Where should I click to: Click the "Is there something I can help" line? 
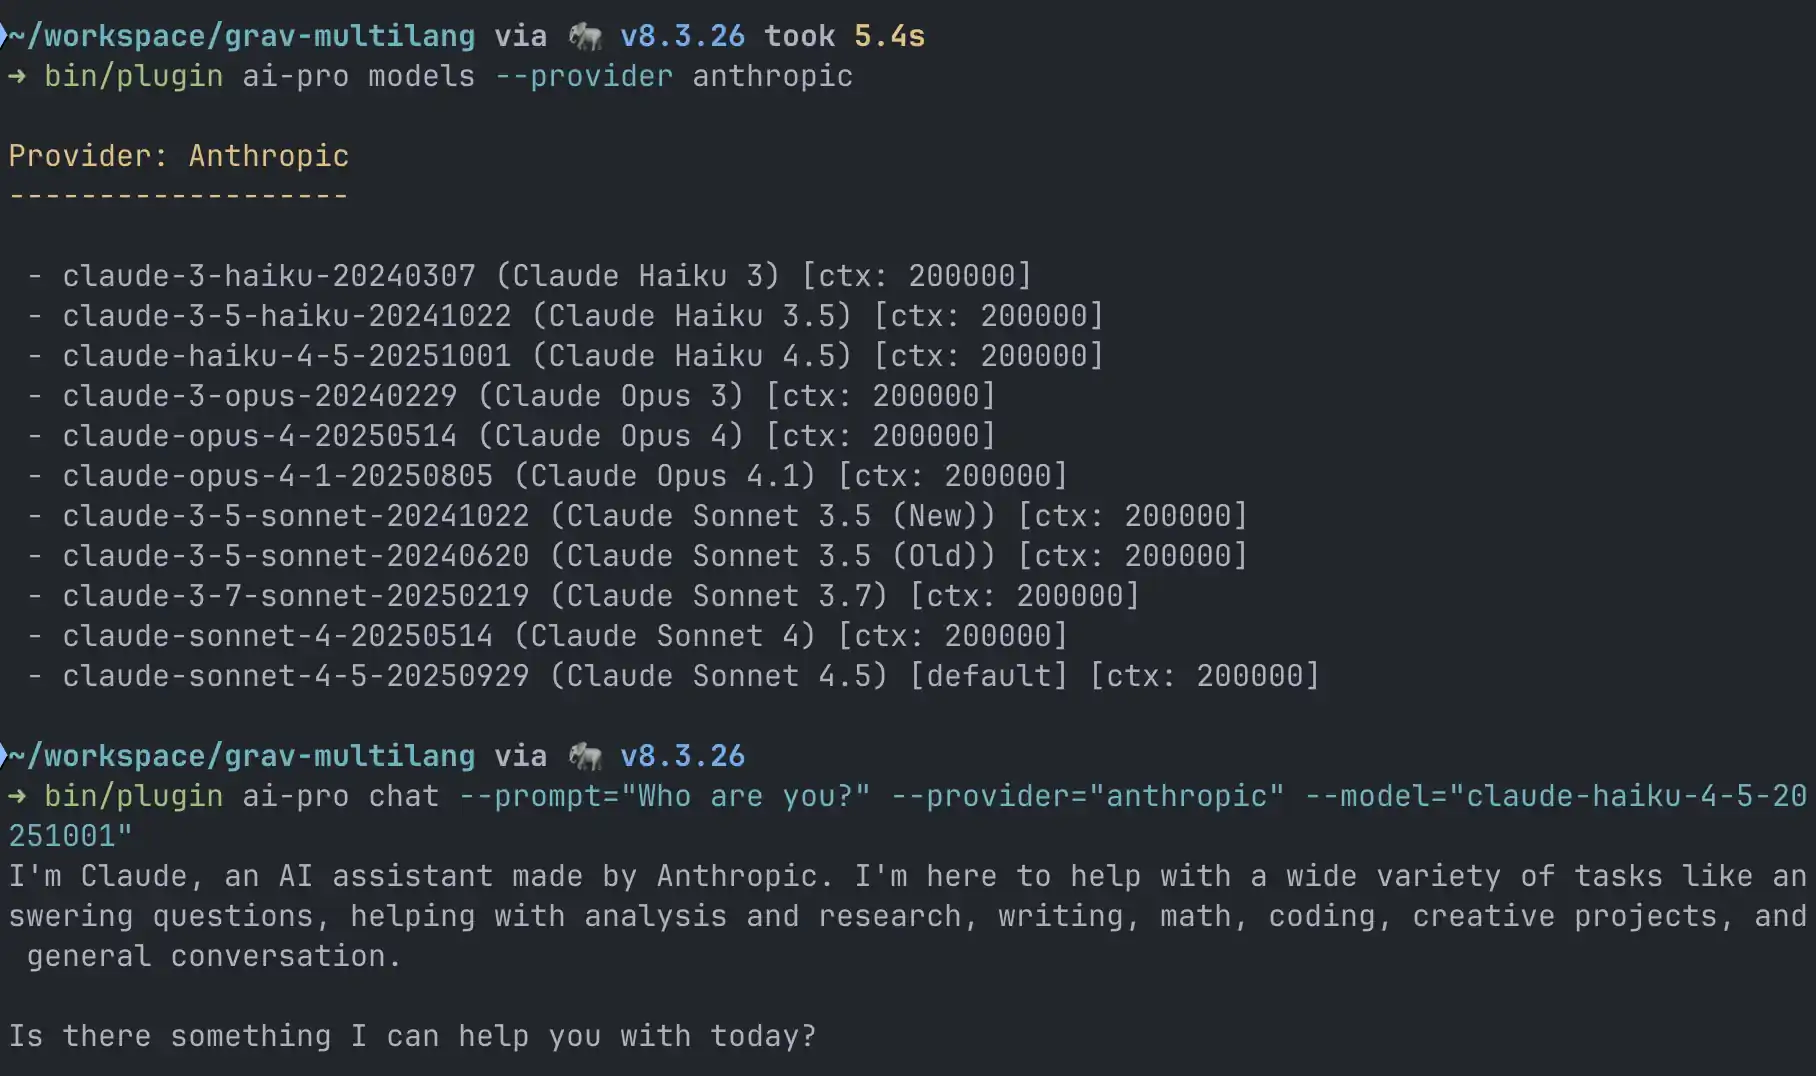point(413,1036)
